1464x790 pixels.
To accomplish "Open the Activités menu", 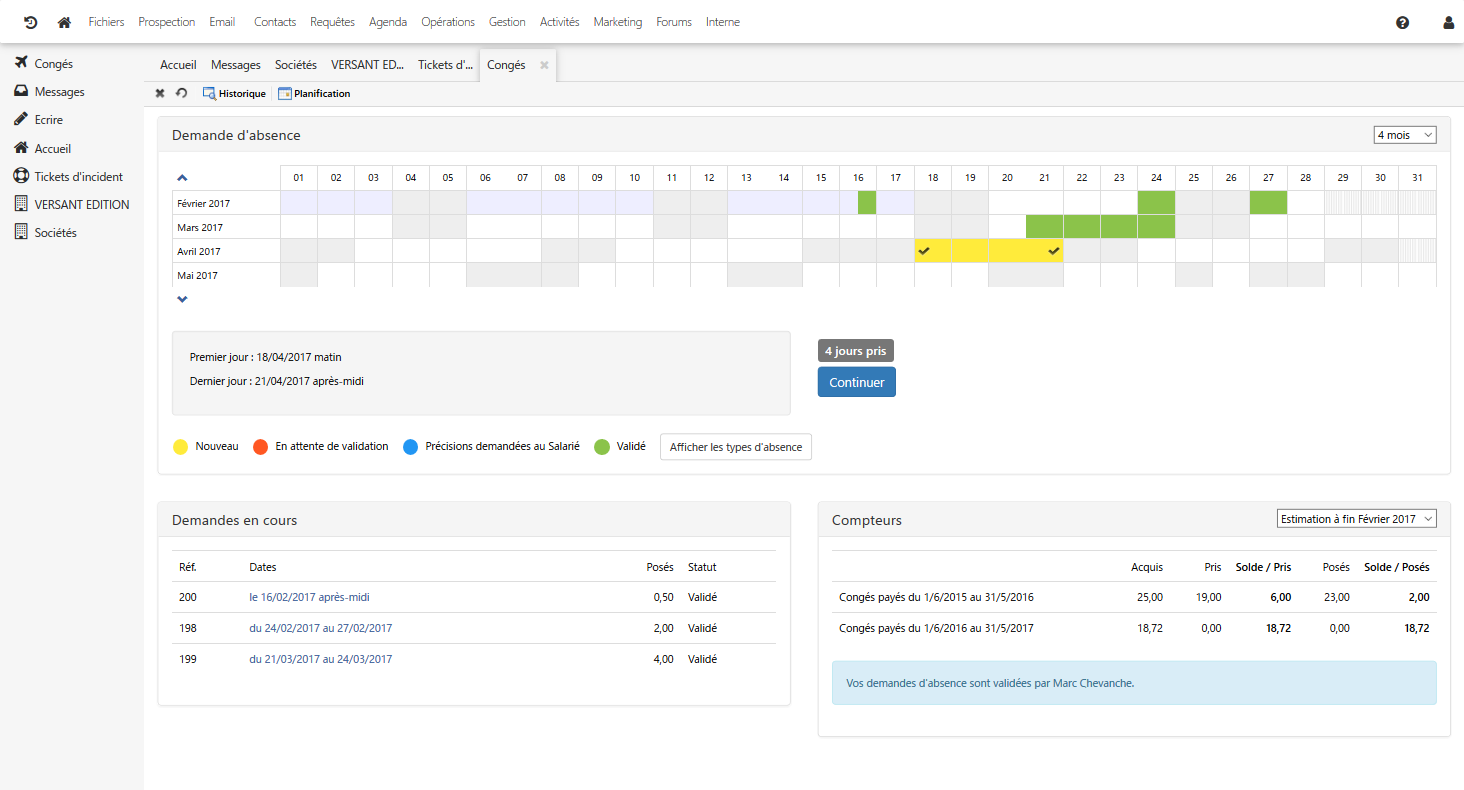I will pyautogui.click(x=559, y=22).
